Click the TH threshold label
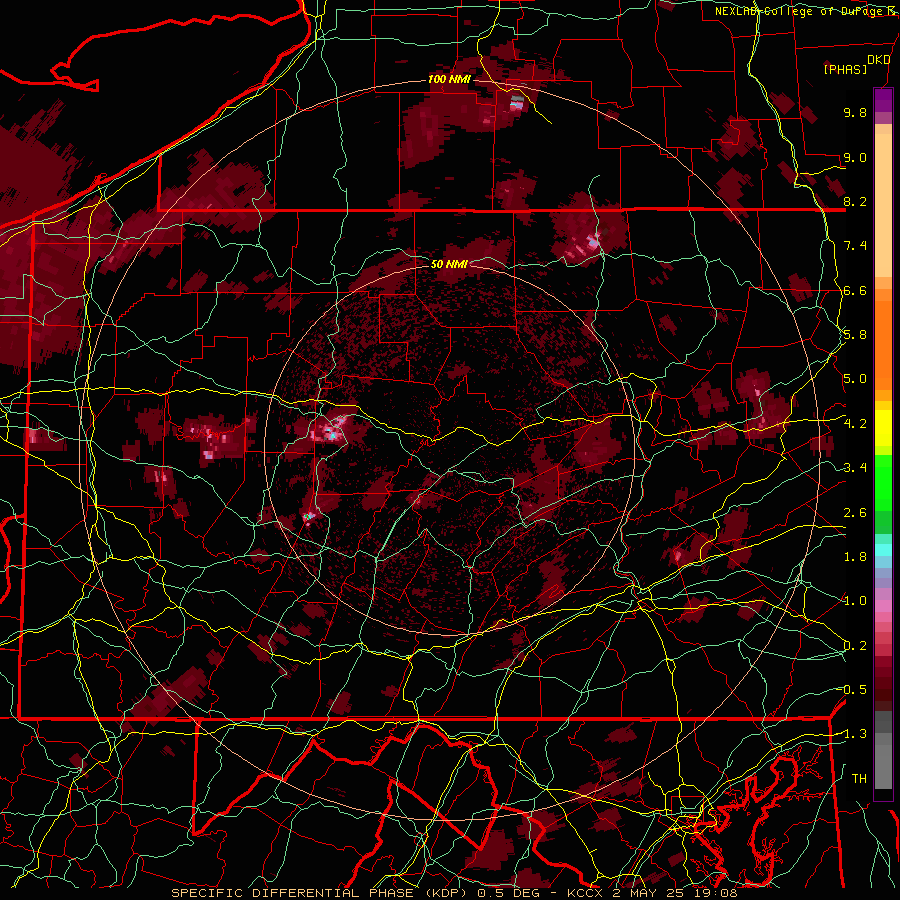Screen dimensions: 900x900 point(859,779)
